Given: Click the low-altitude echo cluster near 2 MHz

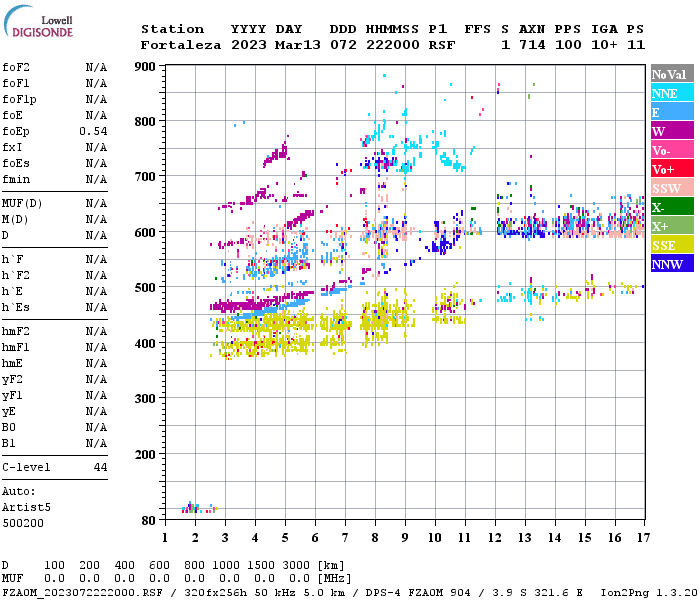Looking at the screenshot, I should pos(199,508).
